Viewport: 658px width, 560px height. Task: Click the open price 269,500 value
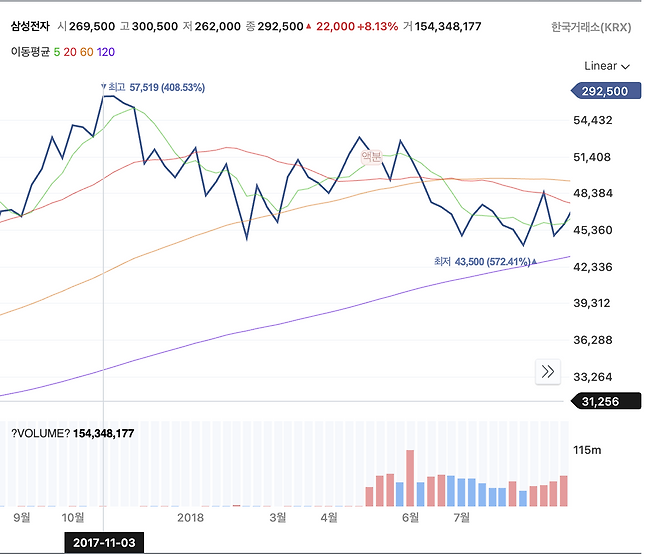pyautogui.click(x=92, y=26)
